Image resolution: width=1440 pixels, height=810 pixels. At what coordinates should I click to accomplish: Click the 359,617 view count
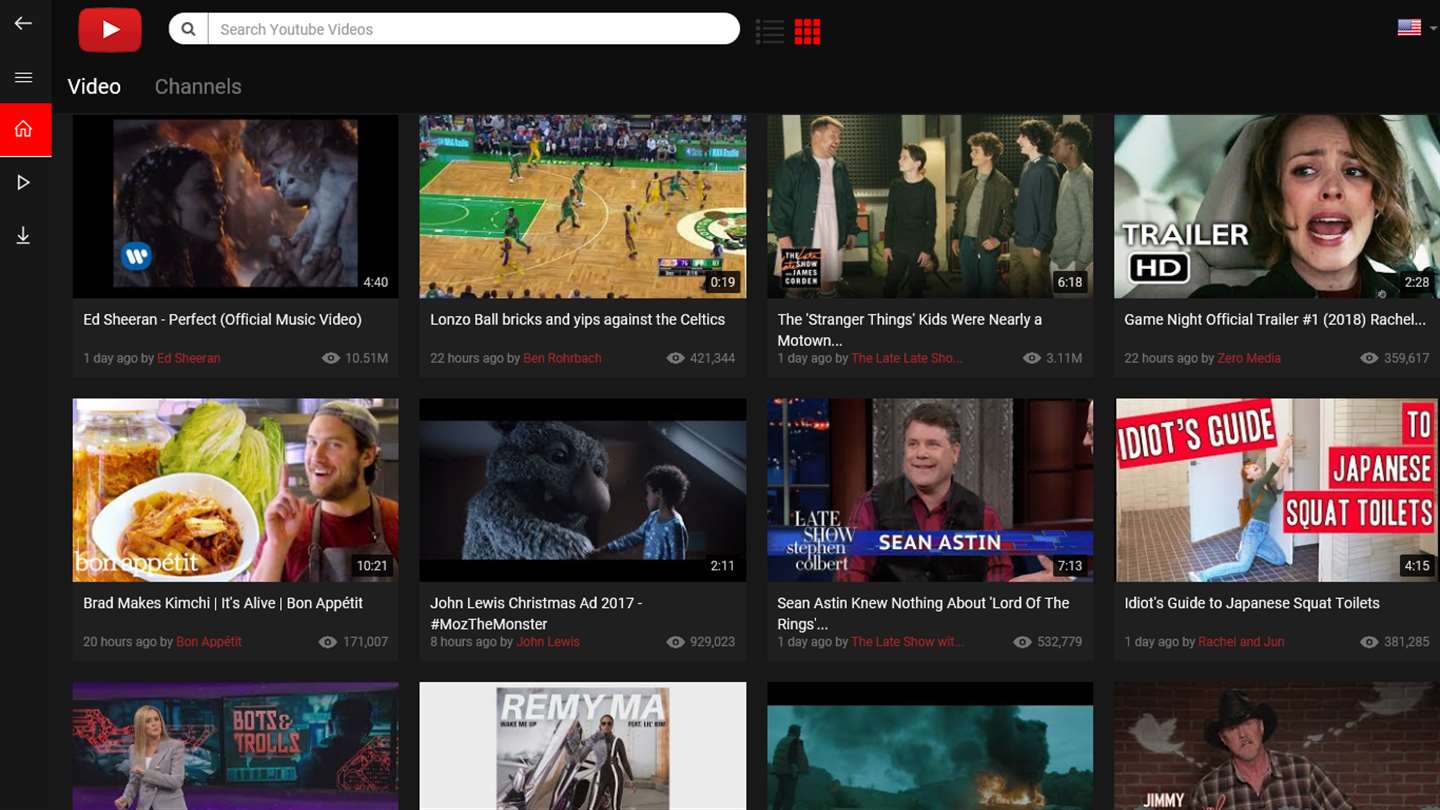point(1407,358)
